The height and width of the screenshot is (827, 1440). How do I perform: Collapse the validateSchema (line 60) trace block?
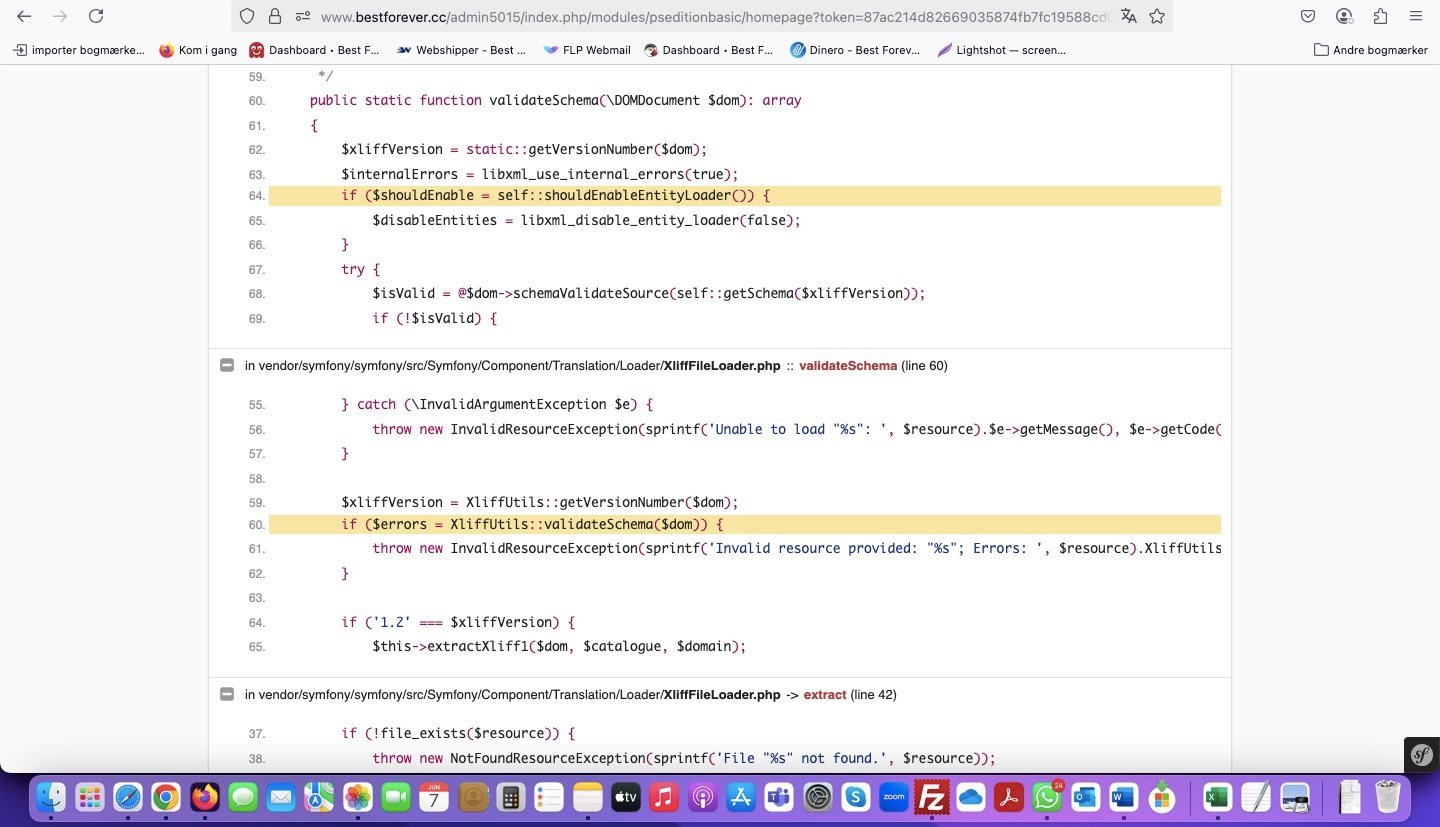tap(227, 366)
